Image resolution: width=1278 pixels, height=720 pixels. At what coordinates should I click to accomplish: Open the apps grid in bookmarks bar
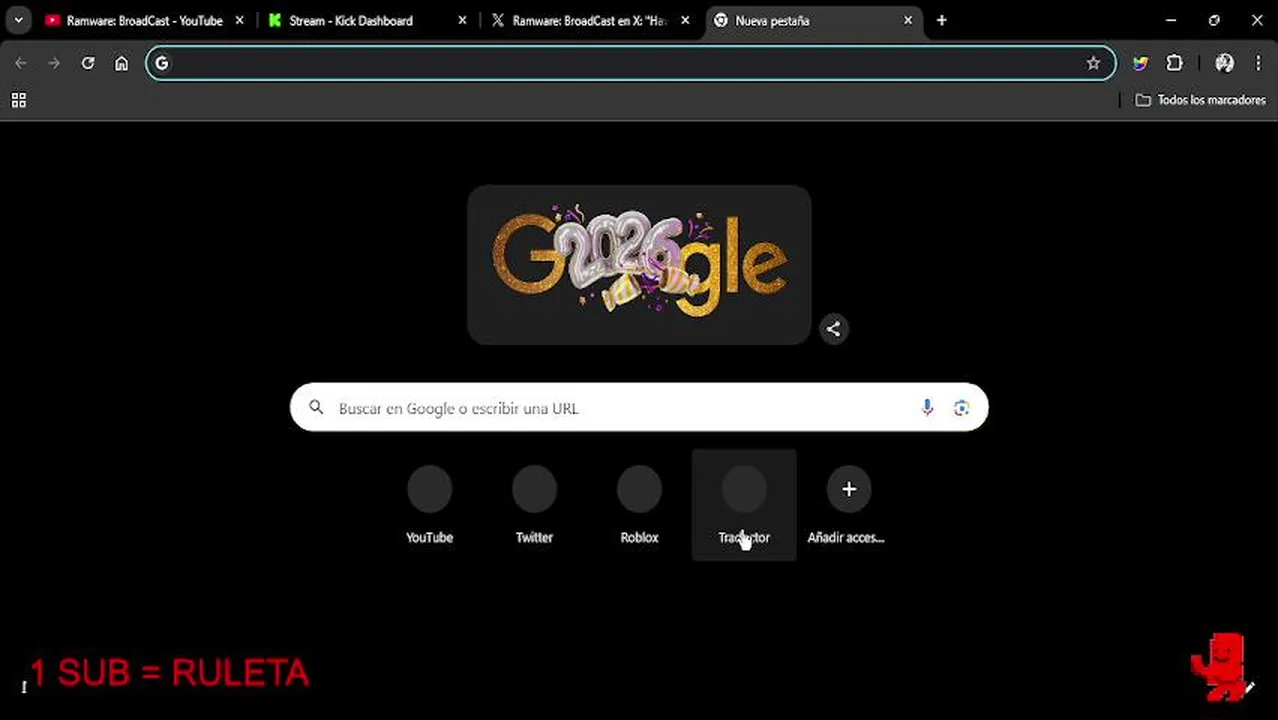pyautogui.click(x=18, y=100)
